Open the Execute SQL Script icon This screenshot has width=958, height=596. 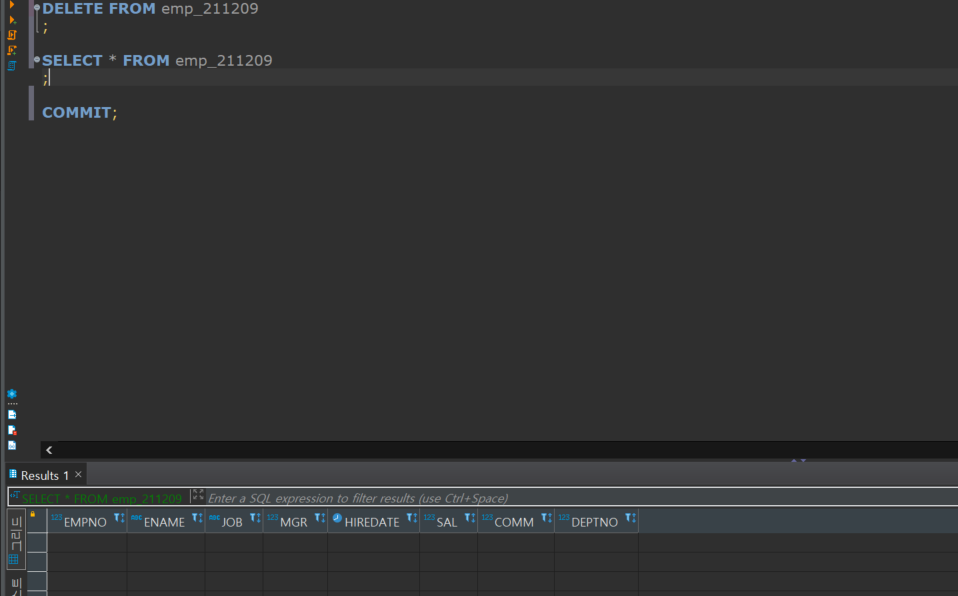click(11, 32)
